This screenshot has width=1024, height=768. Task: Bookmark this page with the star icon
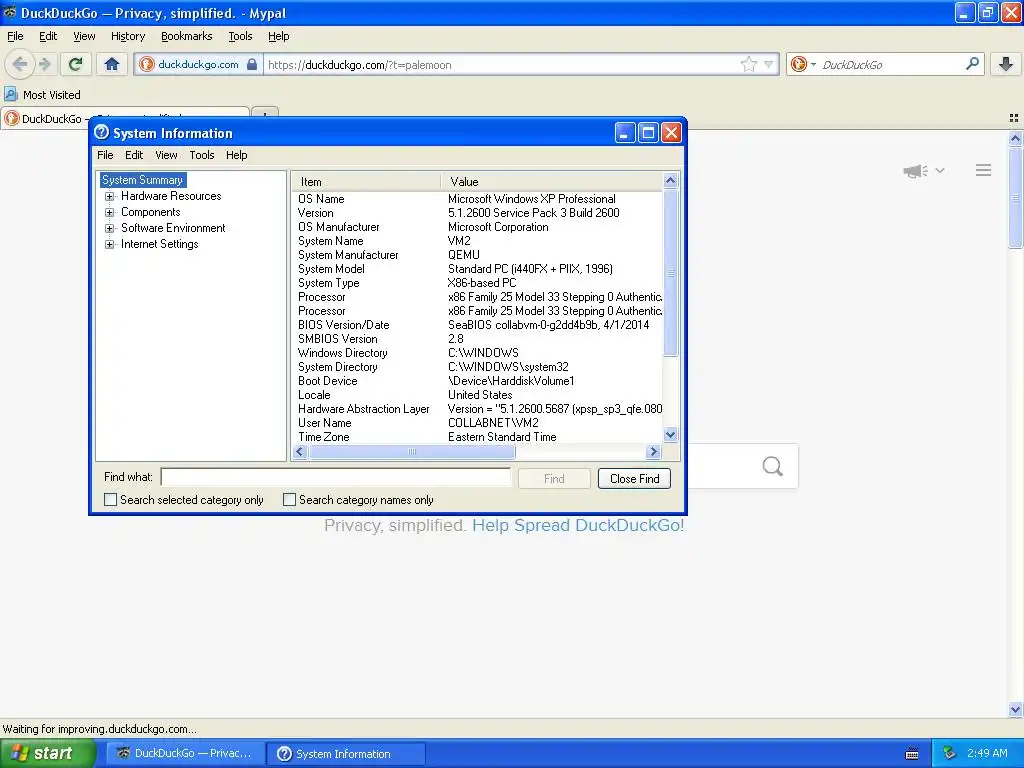pyautogui.click(x=748, y=64)
